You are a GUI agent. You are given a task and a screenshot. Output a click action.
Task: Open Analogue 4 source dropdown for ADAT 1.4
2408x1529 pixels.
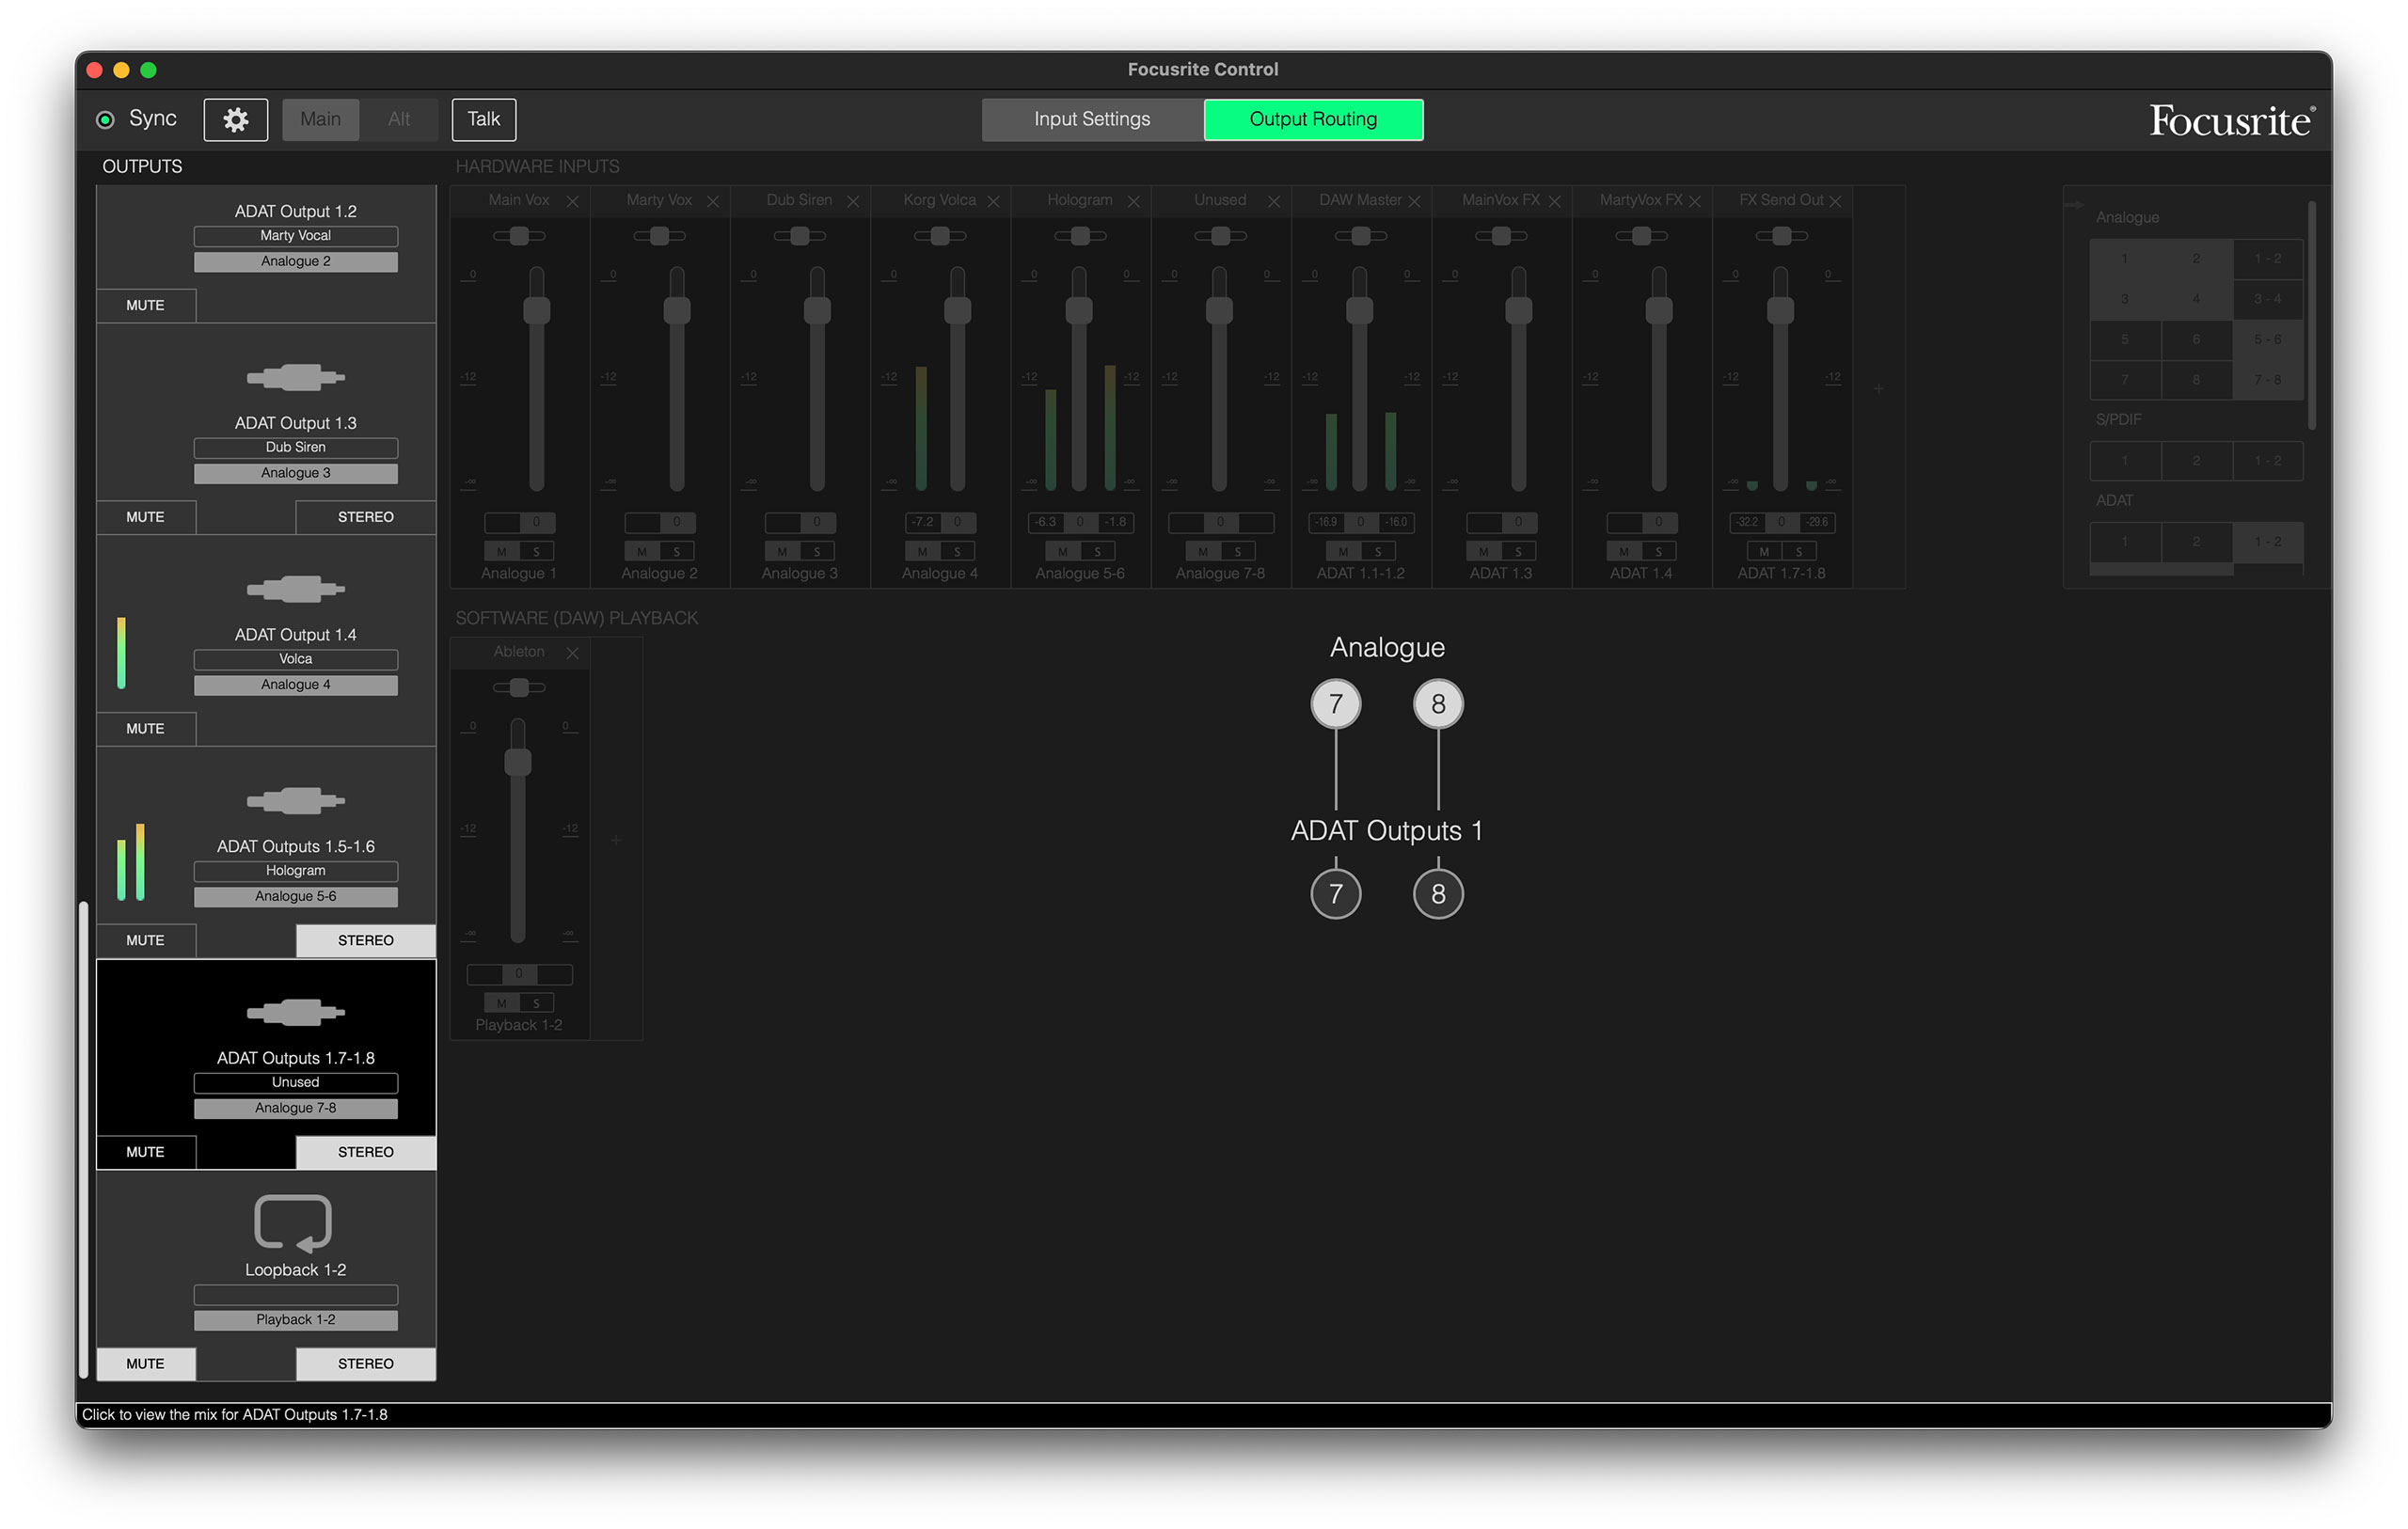(296, 685)
